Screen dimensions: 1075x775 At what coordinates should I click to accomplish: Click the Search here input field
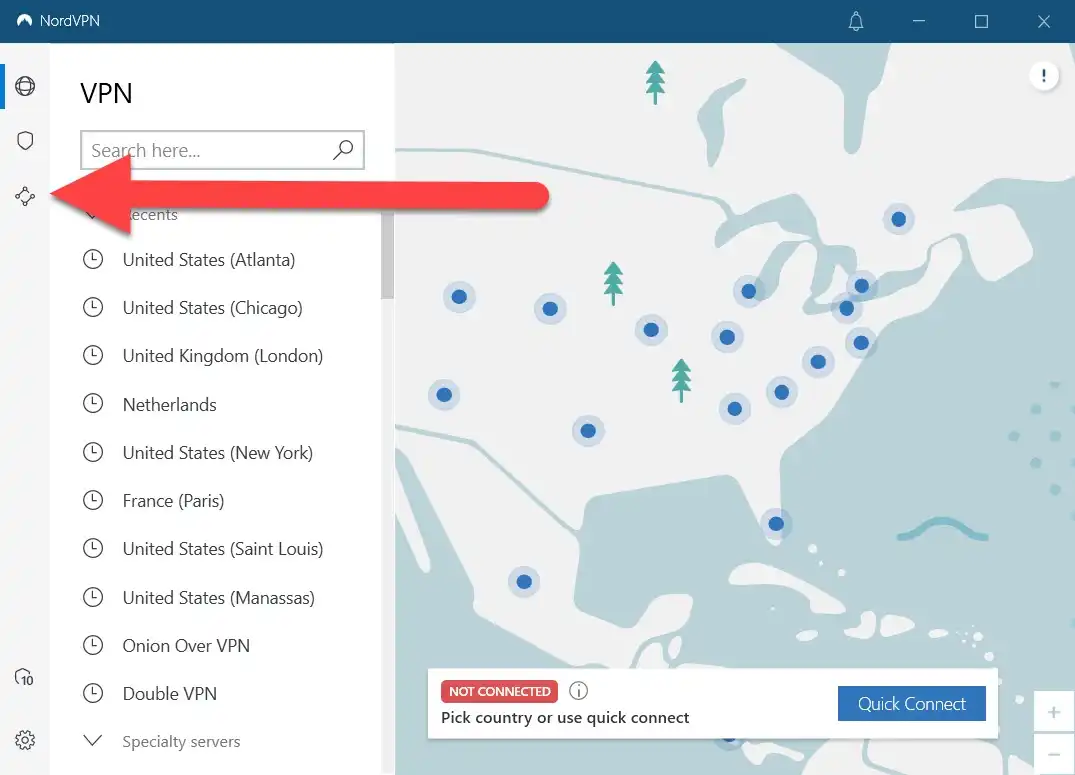click(x=200, y=149)
